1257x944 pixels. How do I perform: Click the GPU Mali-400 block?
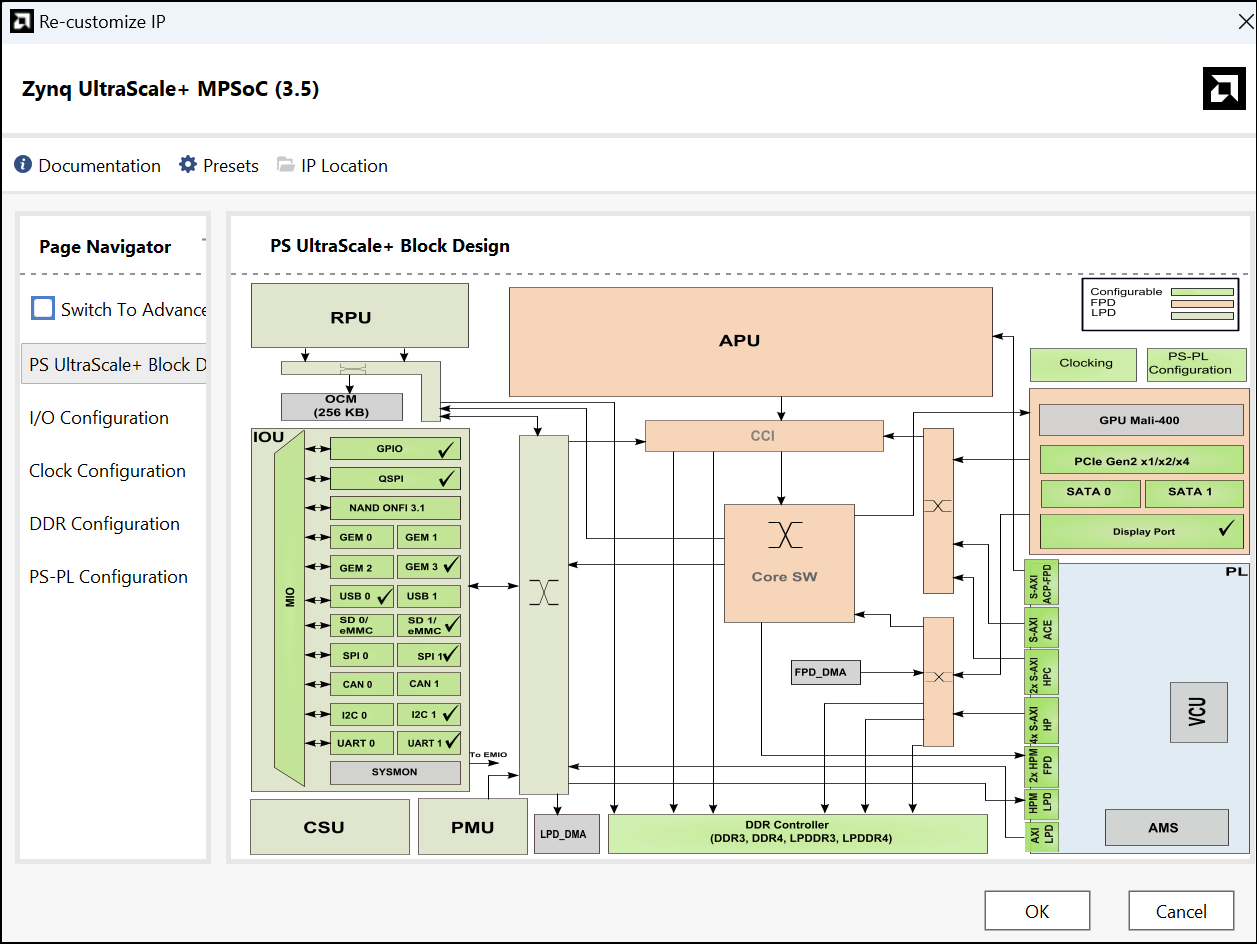click(x=1141, y=420)
